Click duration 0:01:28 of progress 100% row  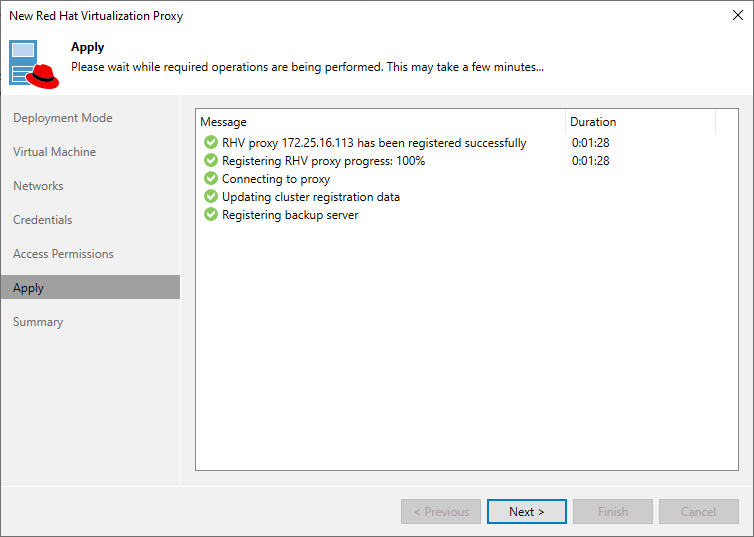[591, 161]
